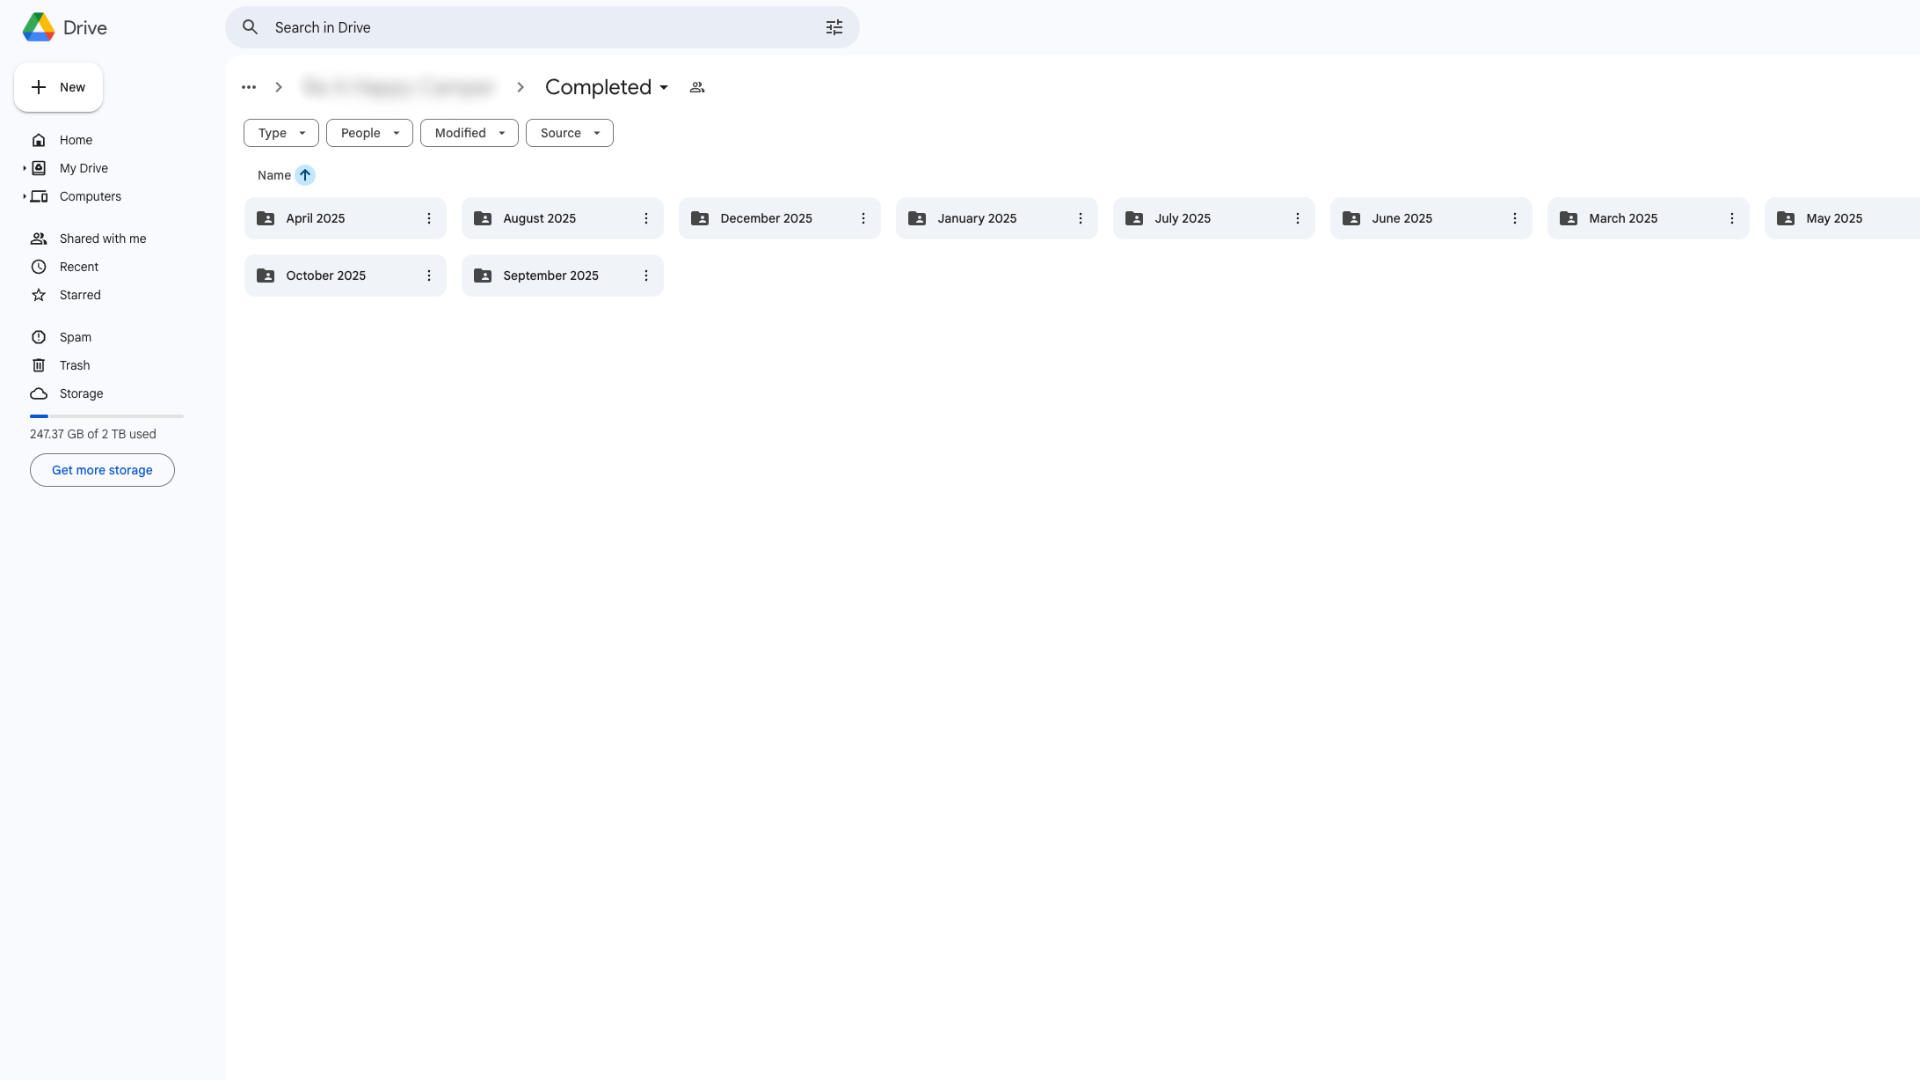The height and width of the screenshot is (1080, 1920).
Task: Reverse the Name sort direction arrow
Action: (305, 175)
